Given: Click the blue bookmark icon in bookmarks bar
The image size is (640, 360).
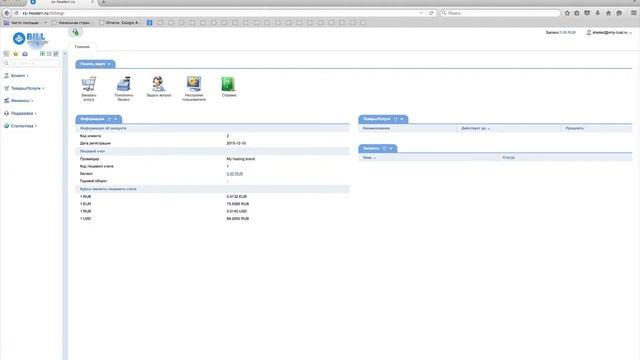Looking at the screenshot, I should [149, 23].
